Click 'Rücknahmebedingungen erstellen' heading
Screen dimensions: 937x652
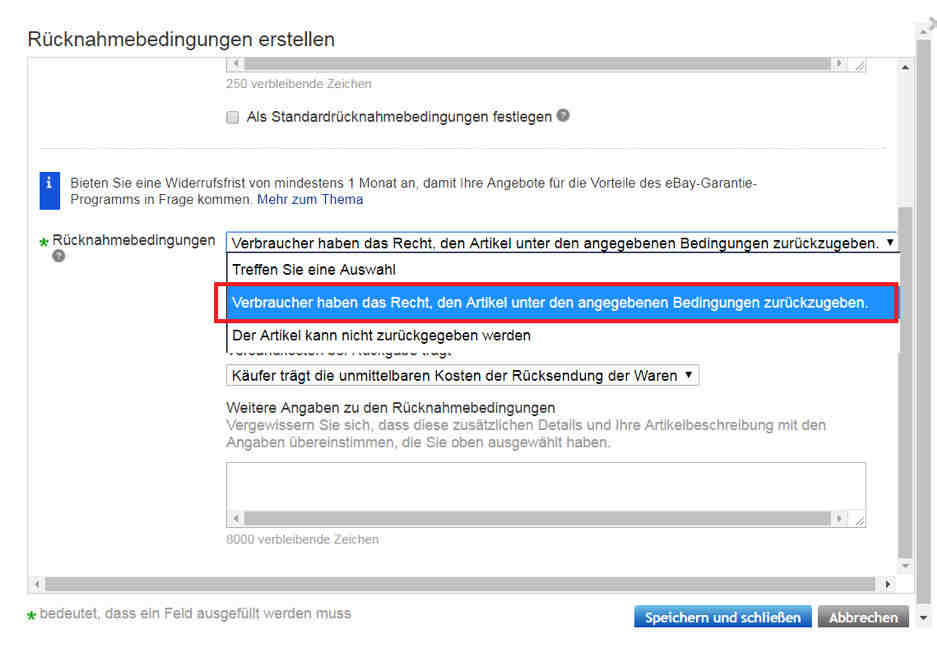(181, 39)
